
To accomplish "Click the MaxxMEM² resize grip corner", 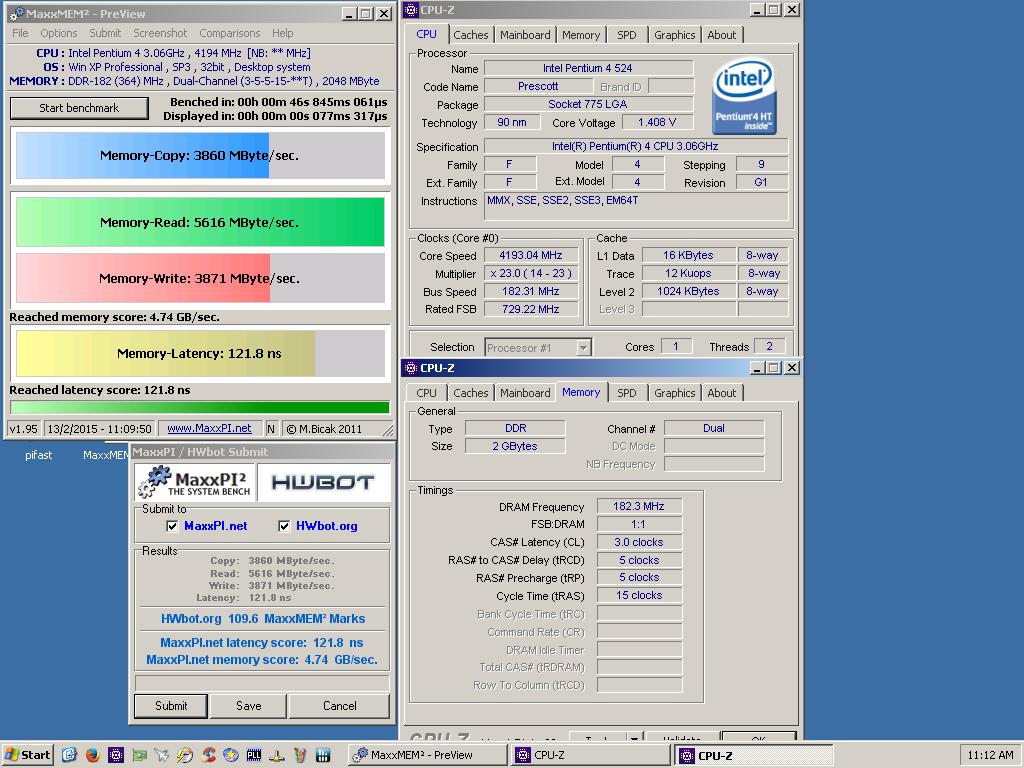I will pyautogui.click(x=388, y=430).
